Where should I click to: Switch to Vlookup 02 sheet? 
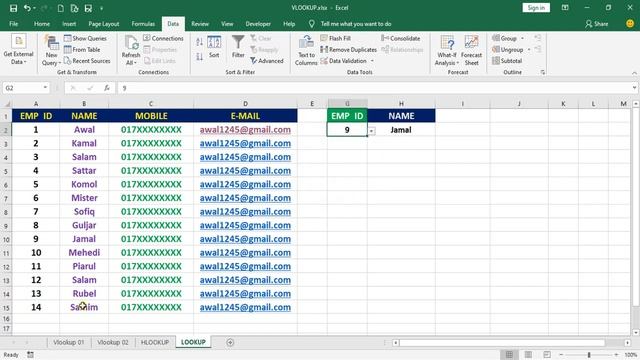pos(113,342)
